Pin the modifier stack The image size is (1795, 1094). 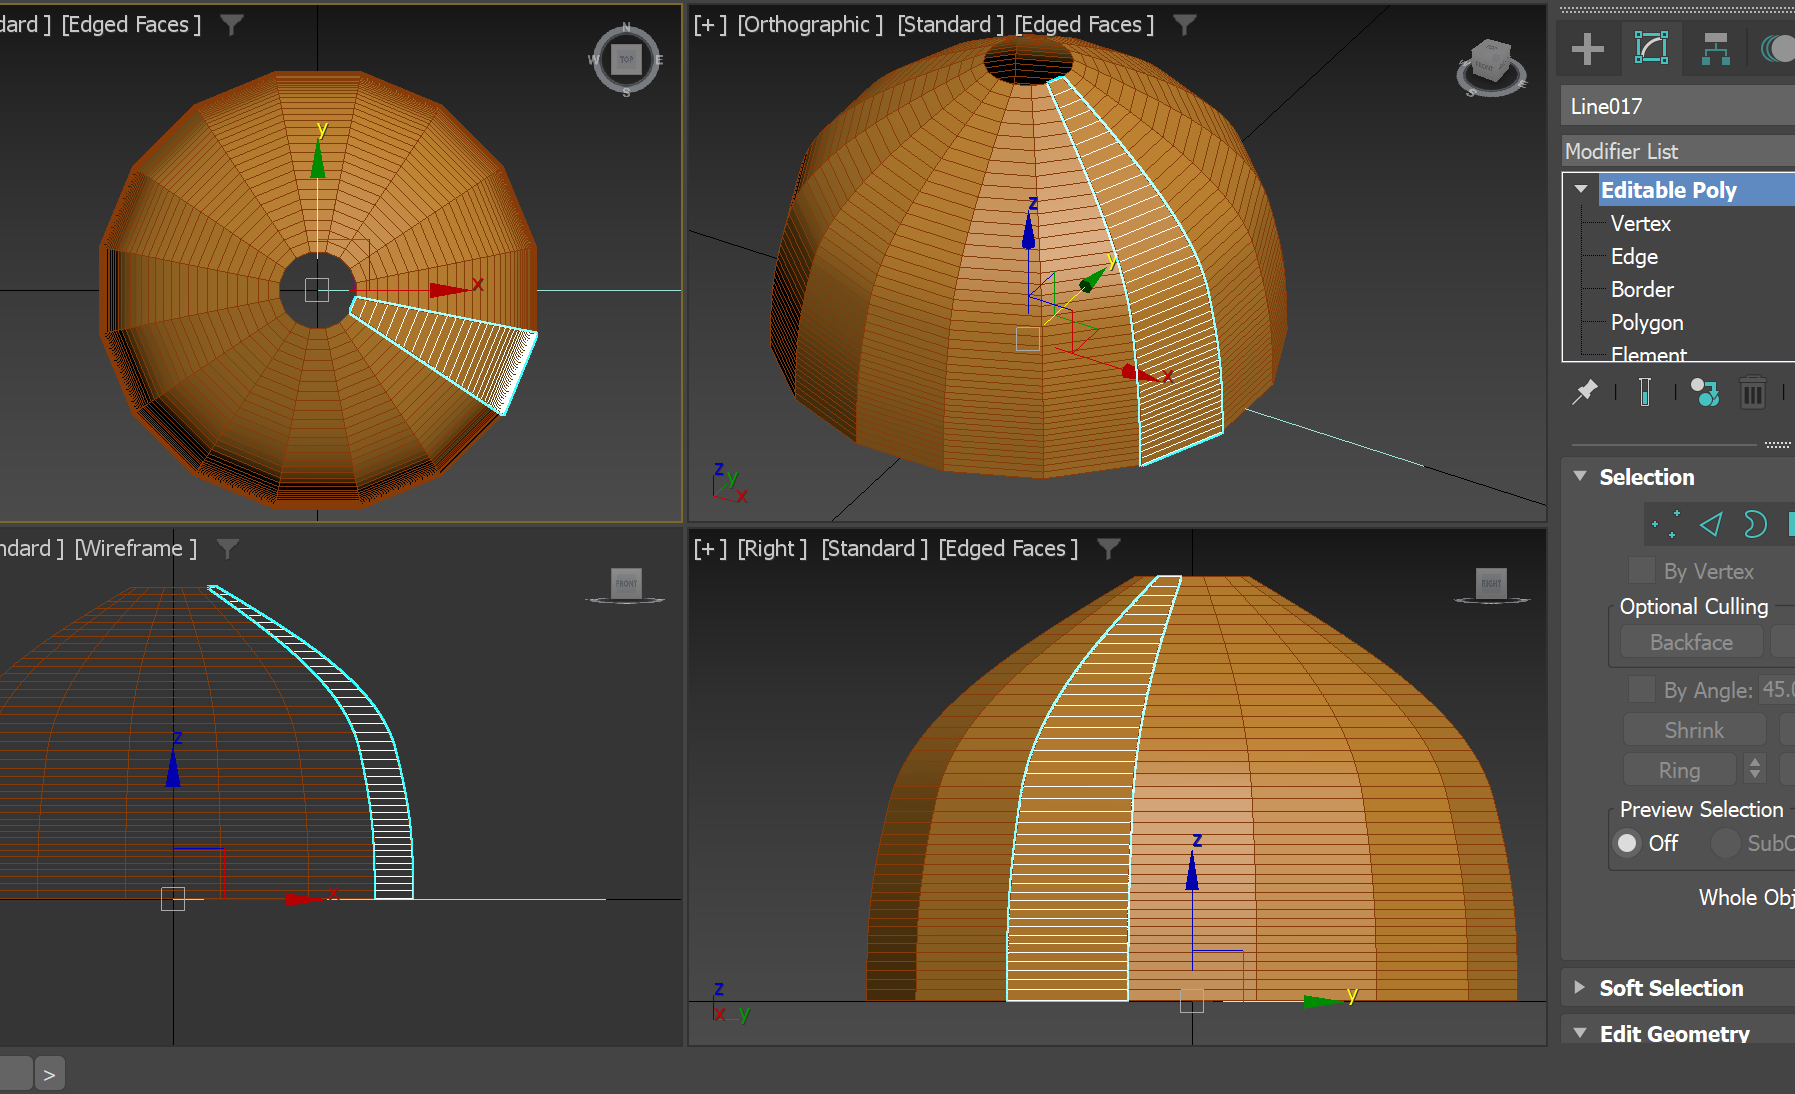1586,392
